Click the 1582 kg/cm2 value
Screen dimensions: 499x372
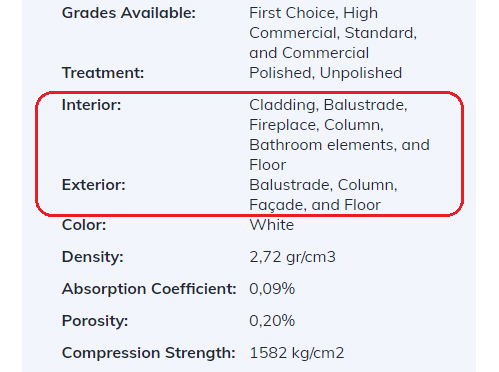(x=297, y=353)
